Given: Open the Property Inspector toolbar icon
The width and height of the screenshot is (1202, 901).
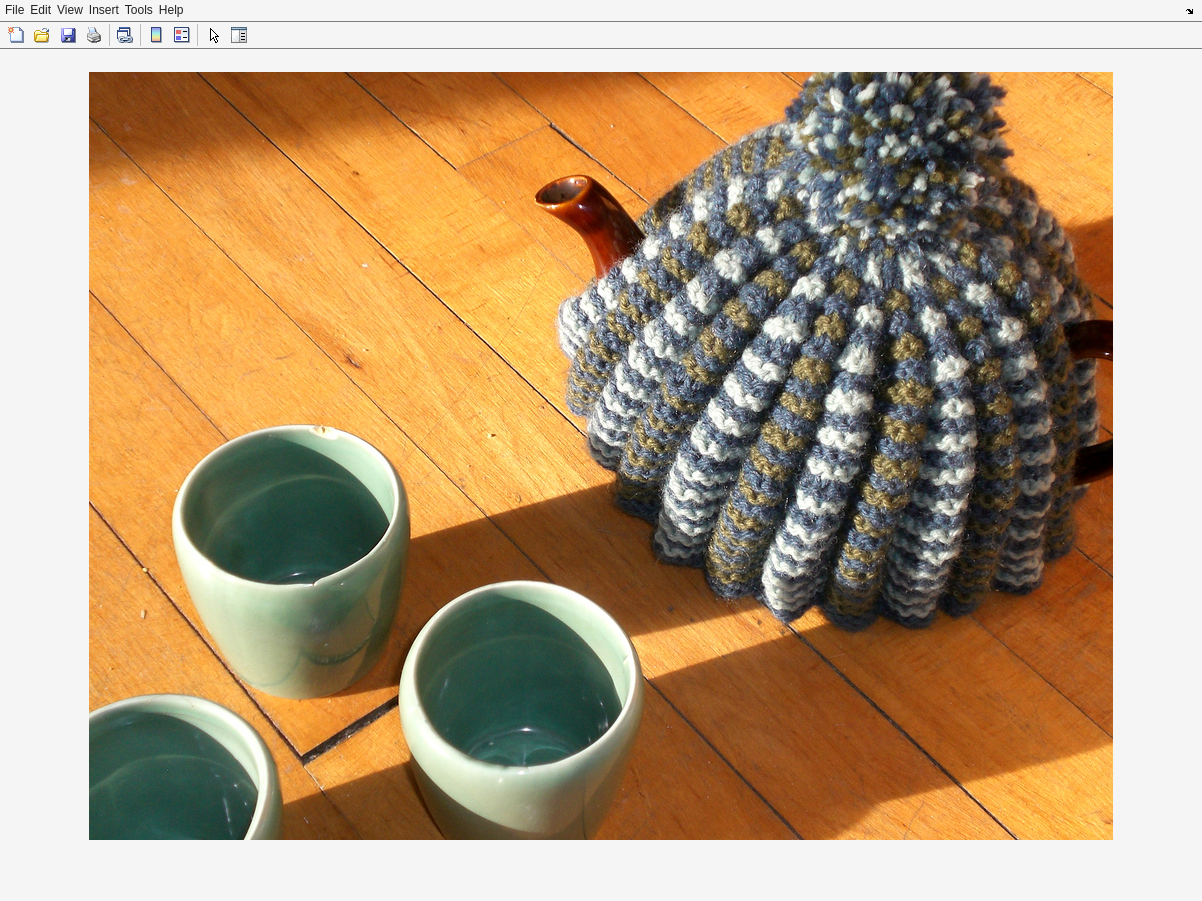Looking at the screenshot, I should 239,35.
